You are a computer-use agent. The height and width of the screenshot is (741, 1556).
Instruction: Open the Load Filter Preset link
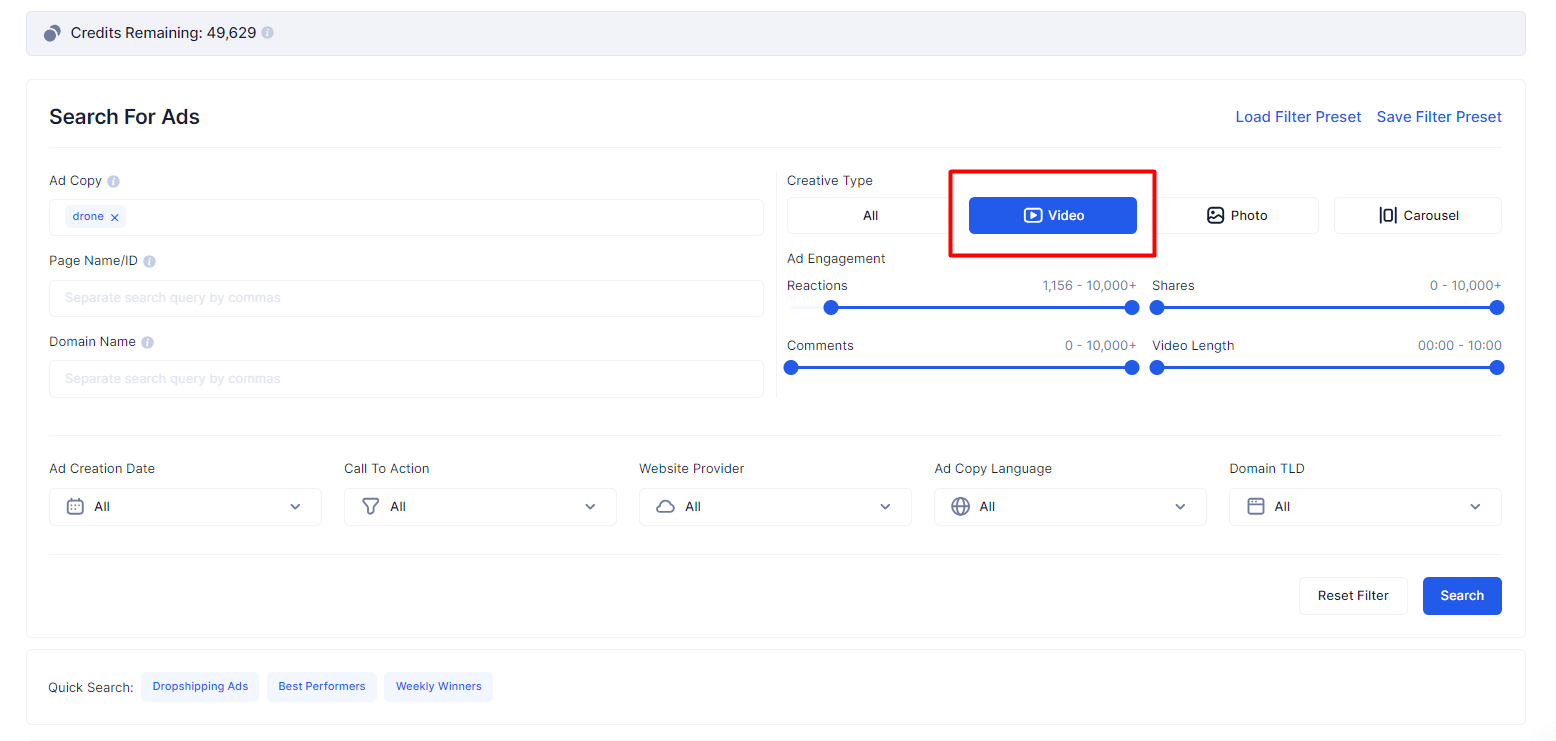click(x=1298, y=117)
